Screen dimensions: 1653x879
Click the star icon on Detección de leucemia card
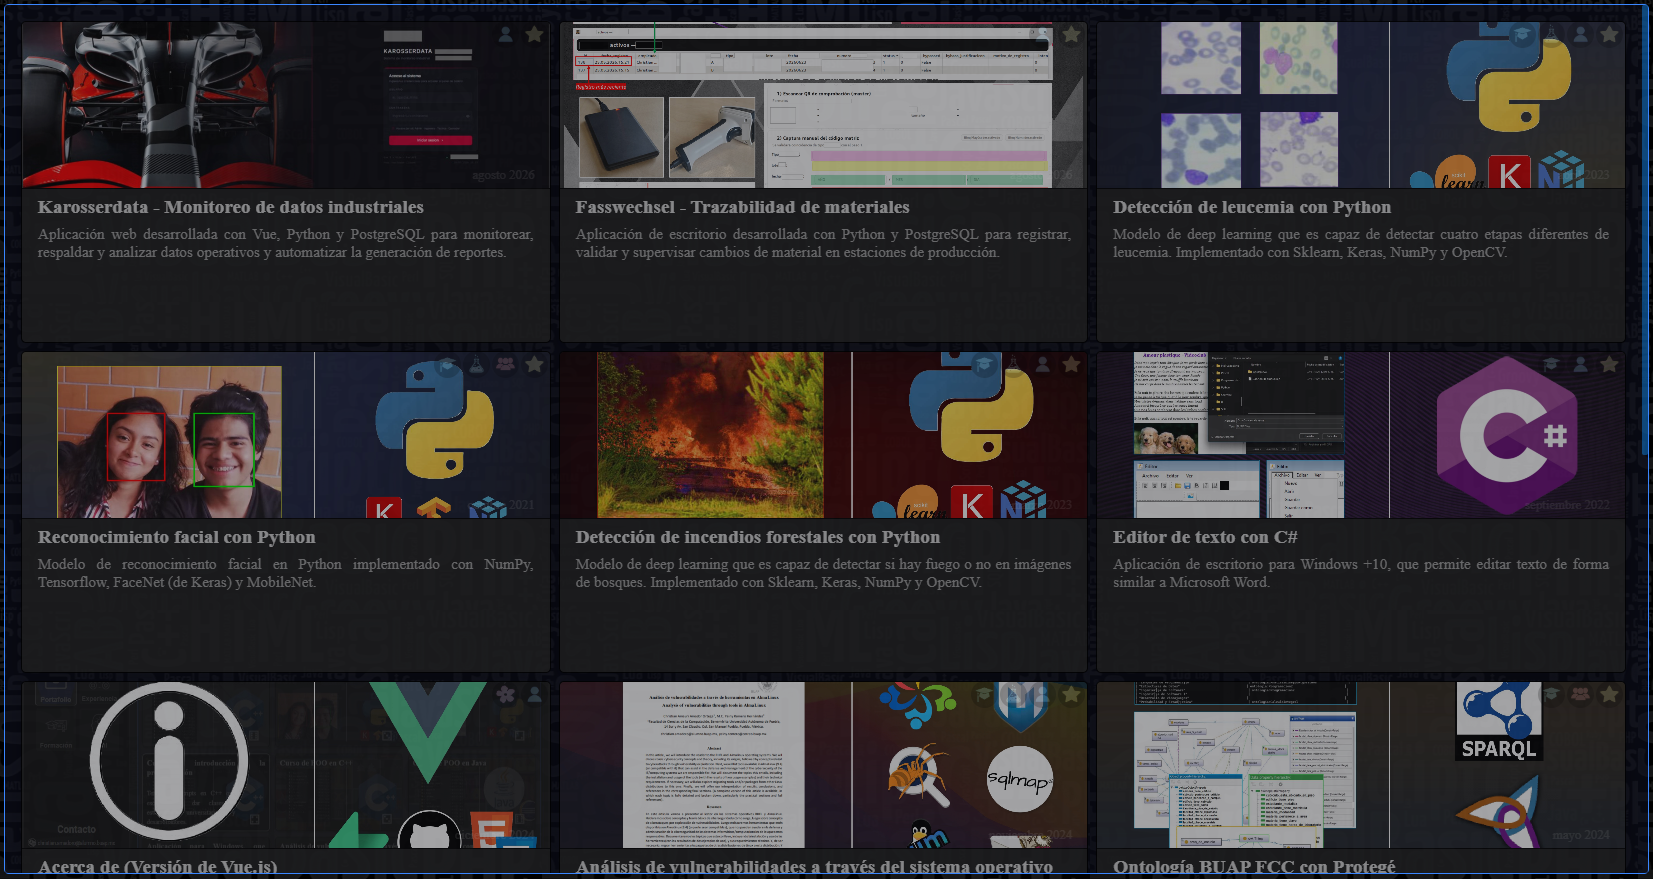[1609, 35]
